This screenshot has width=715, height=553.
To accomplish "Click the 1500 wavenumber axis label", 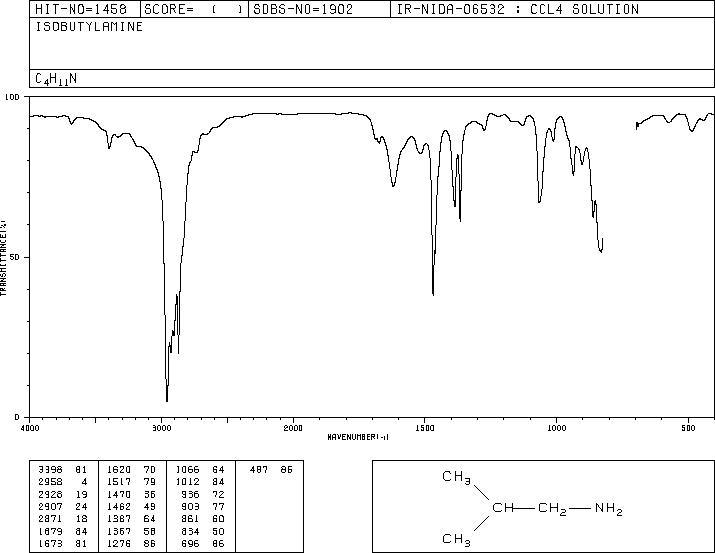I will [x=425, y=428].
